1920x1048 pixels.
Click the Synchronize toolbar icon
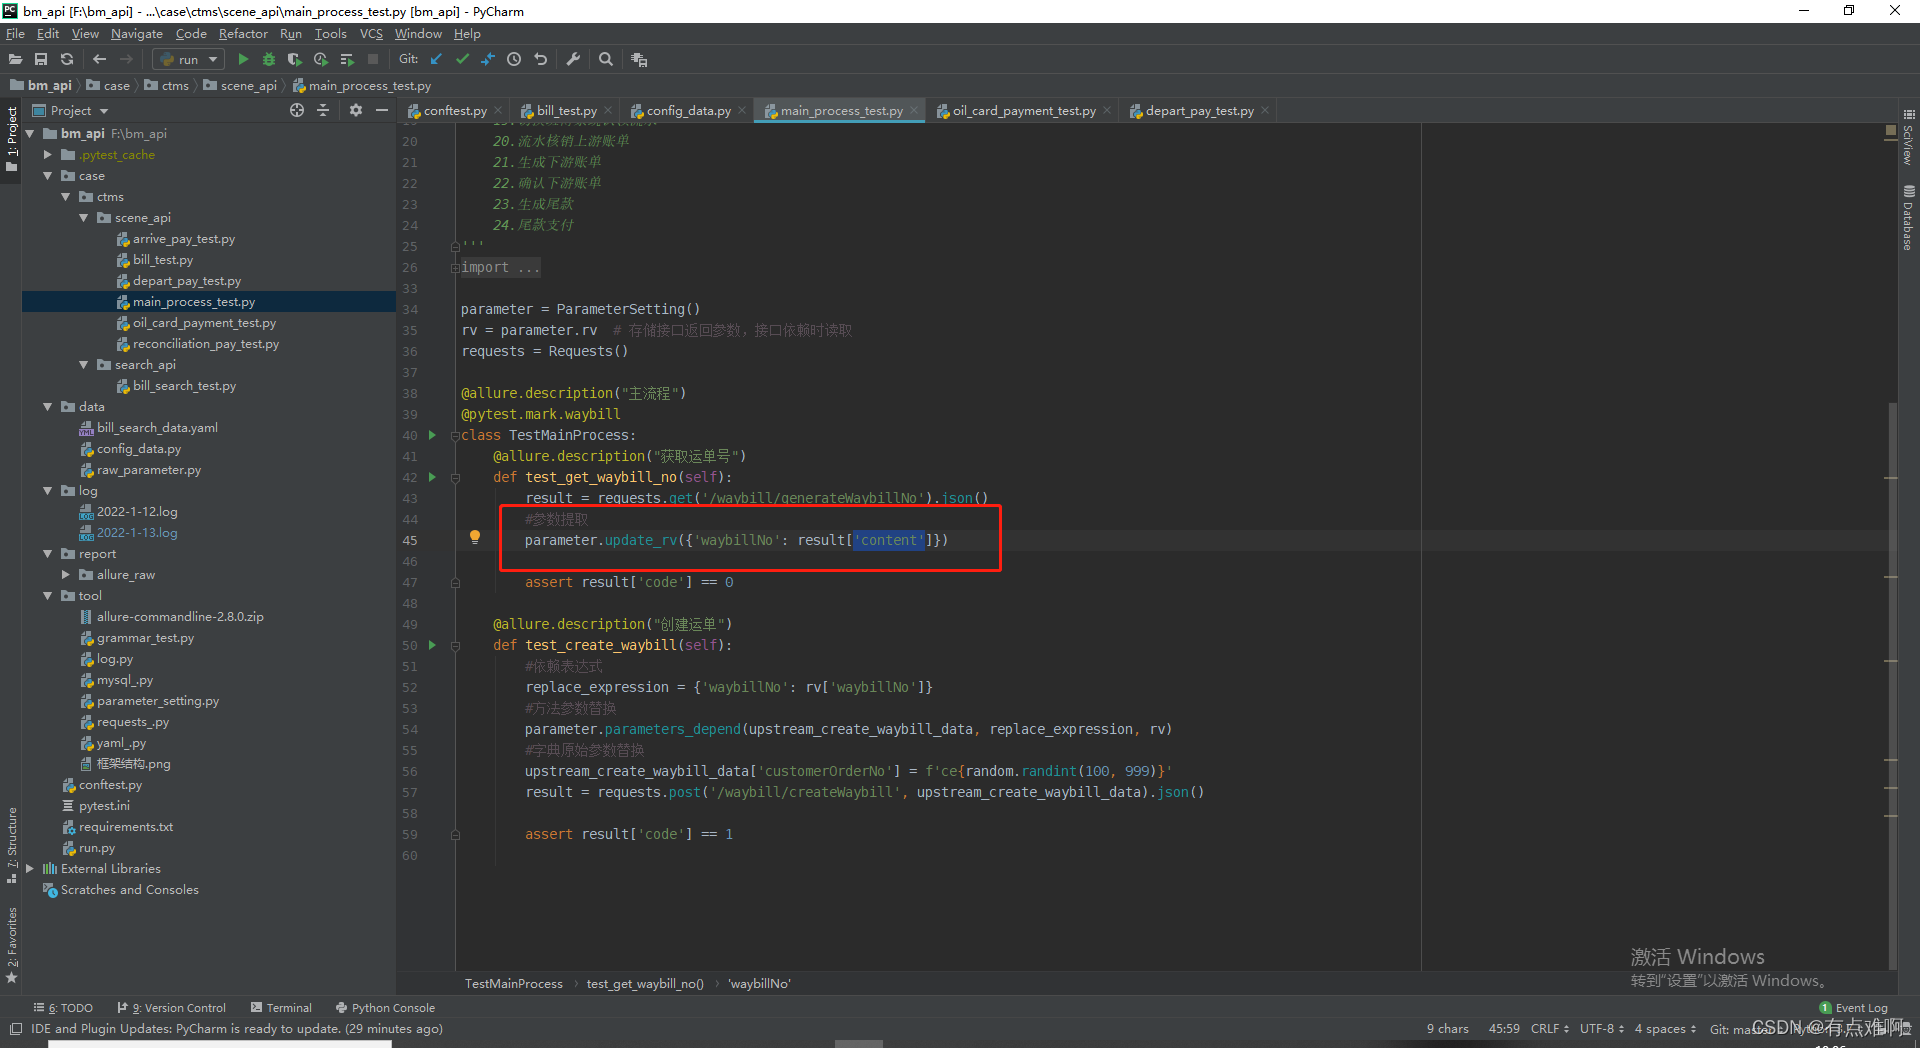pos(67,59)
